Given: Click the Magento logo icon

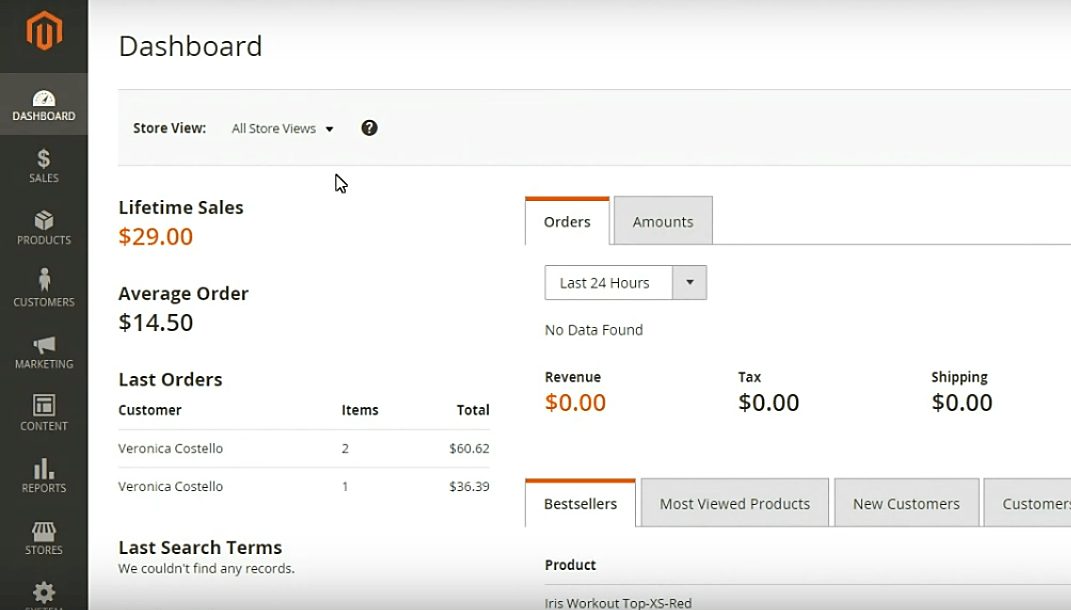Looking at the screenshot, I should (44, 31).
